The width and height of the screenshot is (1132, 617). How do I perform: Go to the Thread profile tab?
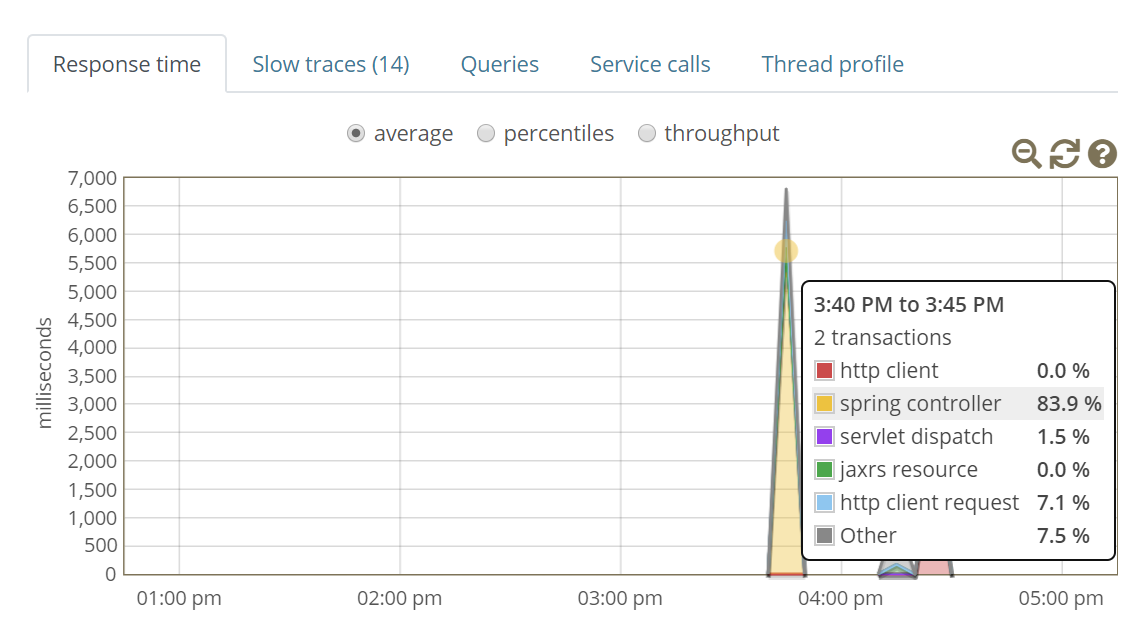click(x=832, y=64)
